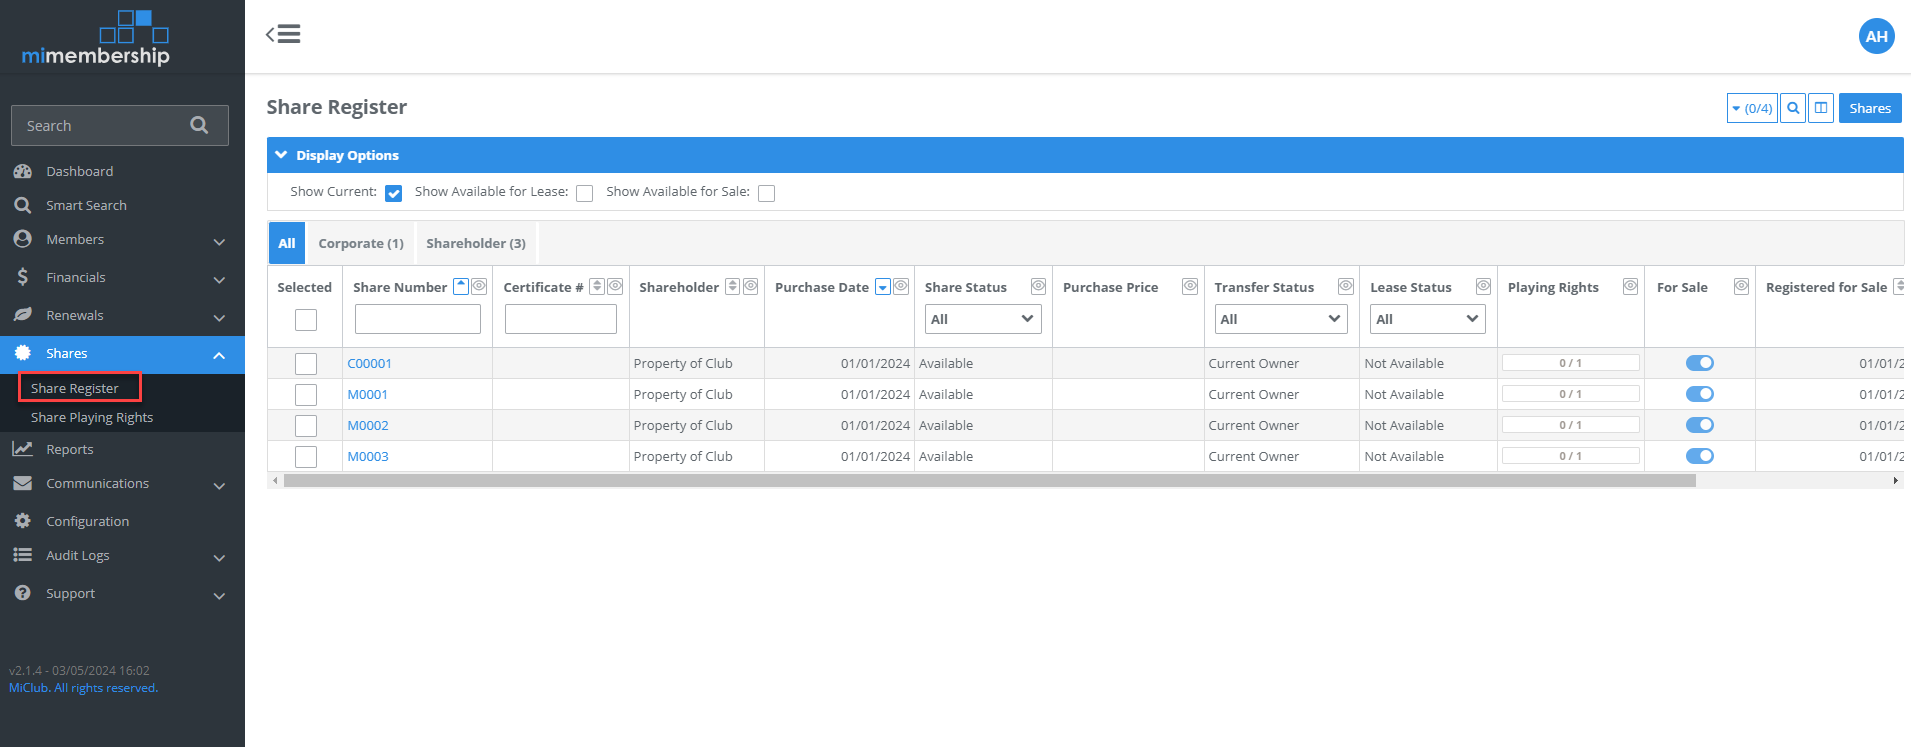Sort by Purchase Date arrow

click(x=882, y=287)
